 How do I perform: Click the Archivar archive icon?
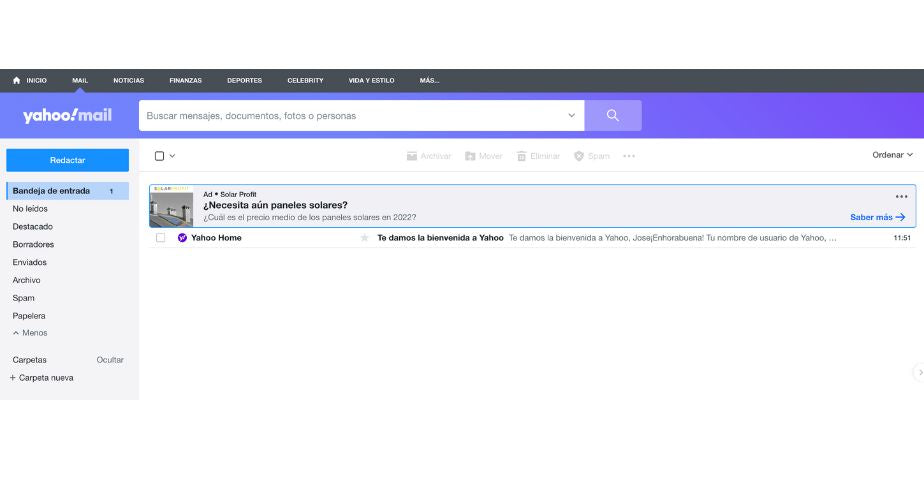click(x=412, y=156)
